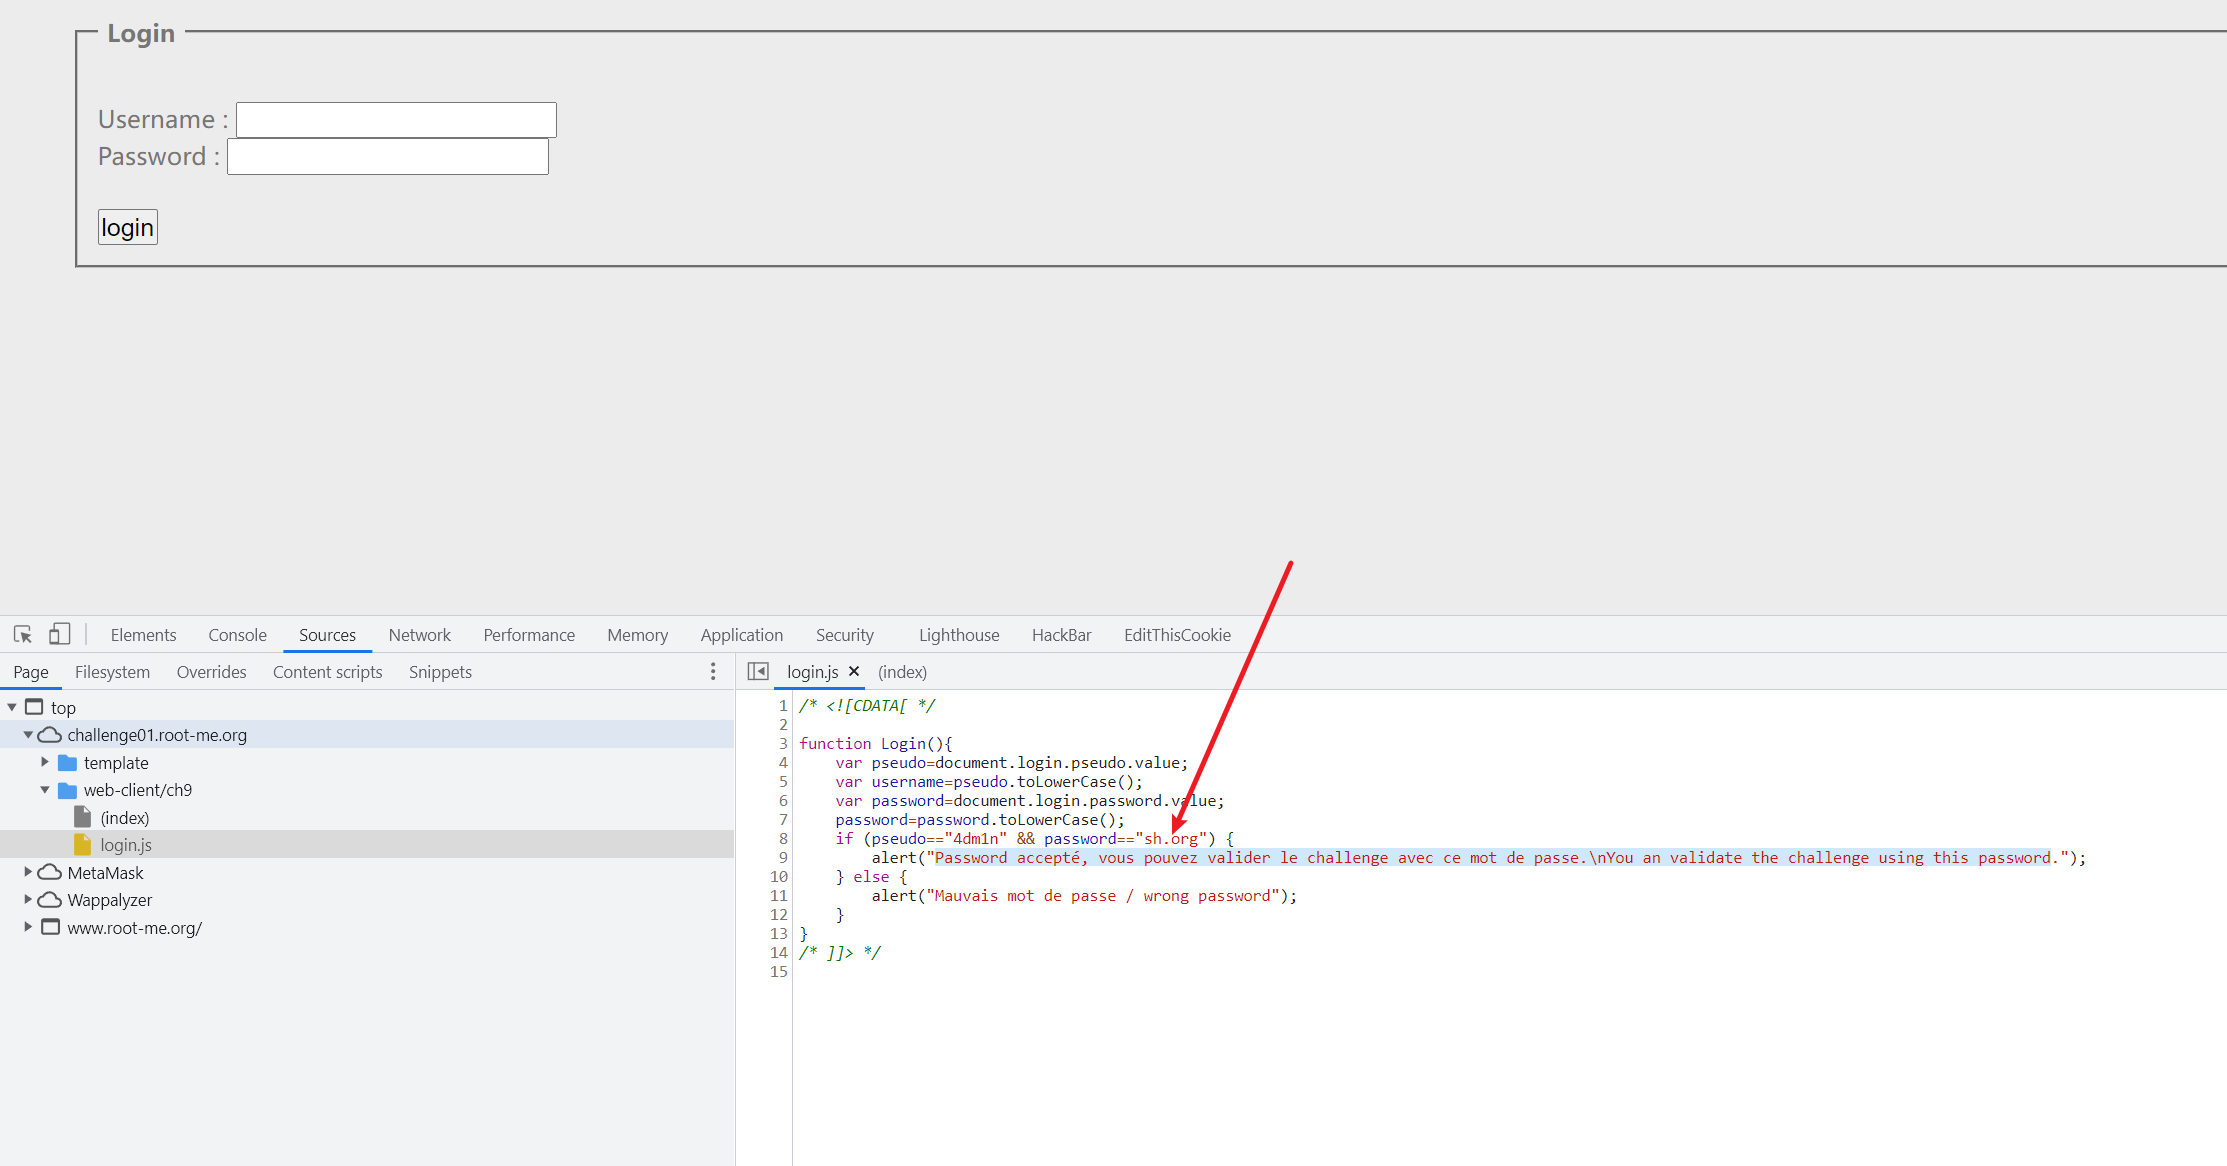
Task: Switch to the Snippets tab
Action: tap(439, 671)
